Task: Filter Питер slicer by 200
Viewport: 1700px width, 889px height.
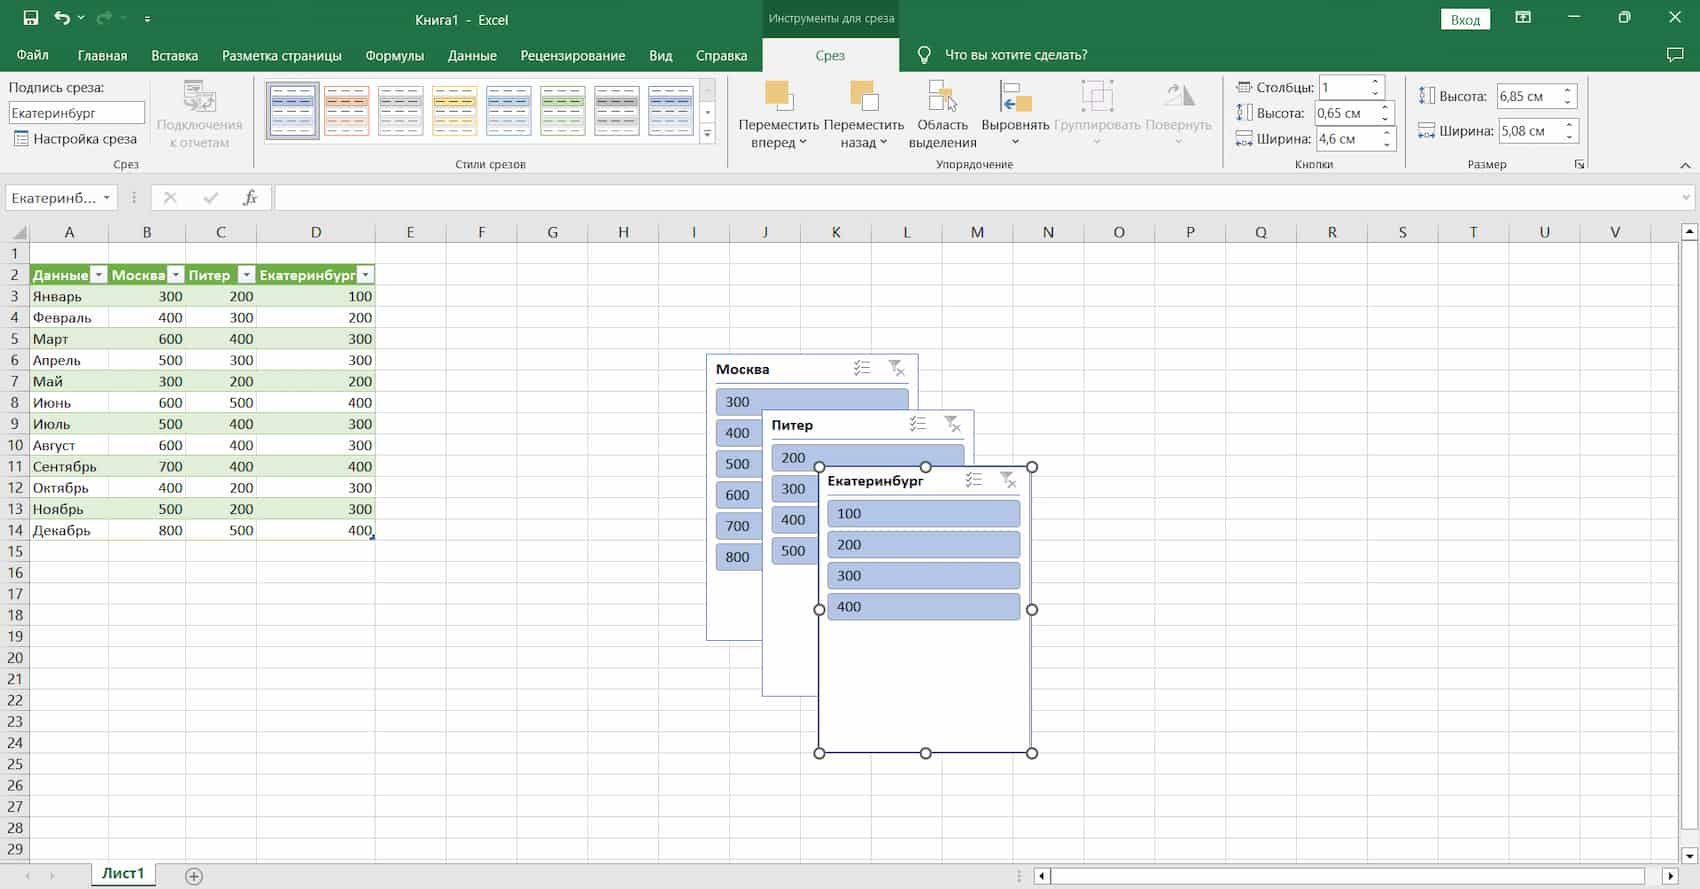Action: (x=868, y=457)
